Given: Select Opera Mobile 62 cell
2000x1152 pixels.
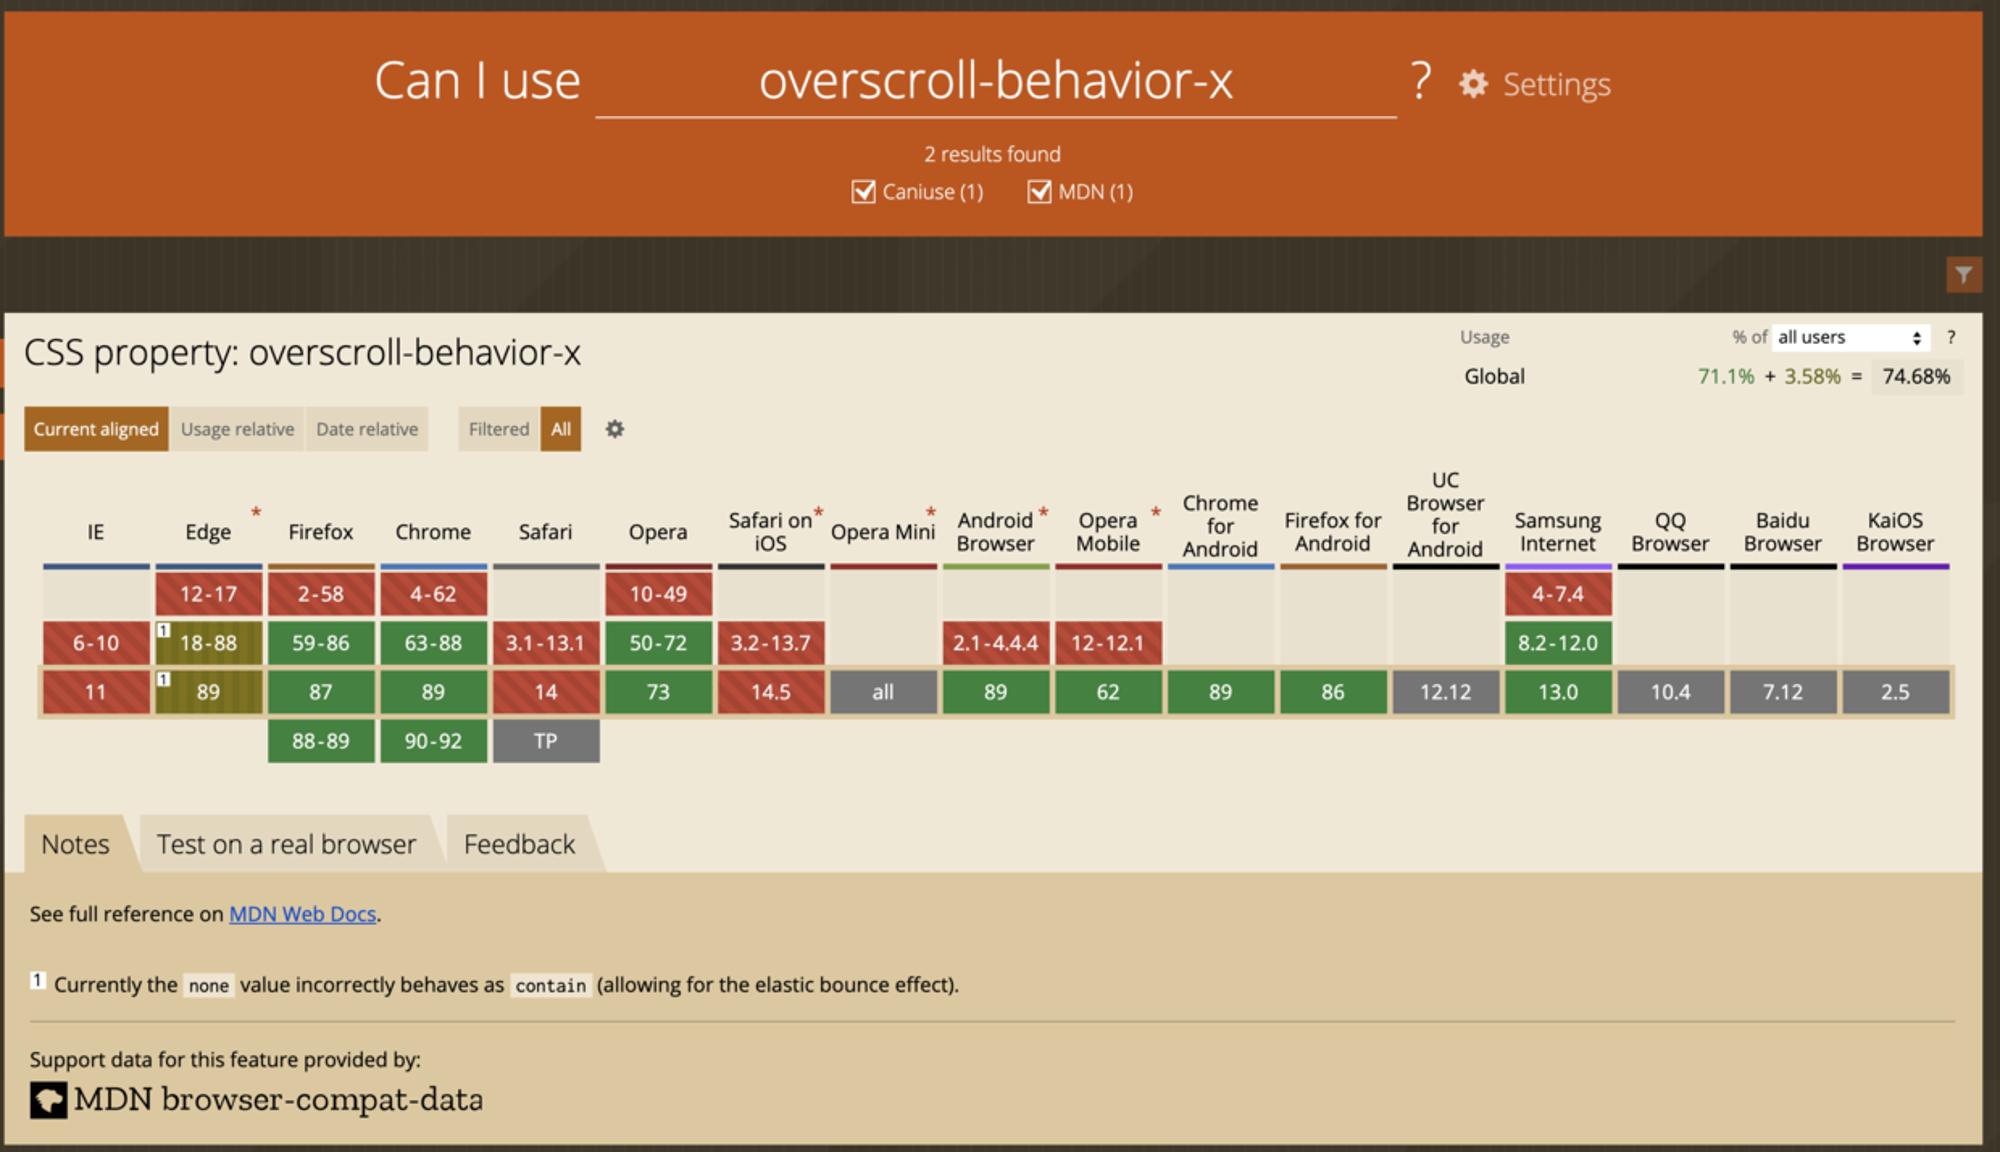Looking at the screenshot, I should coord(1108,692).
